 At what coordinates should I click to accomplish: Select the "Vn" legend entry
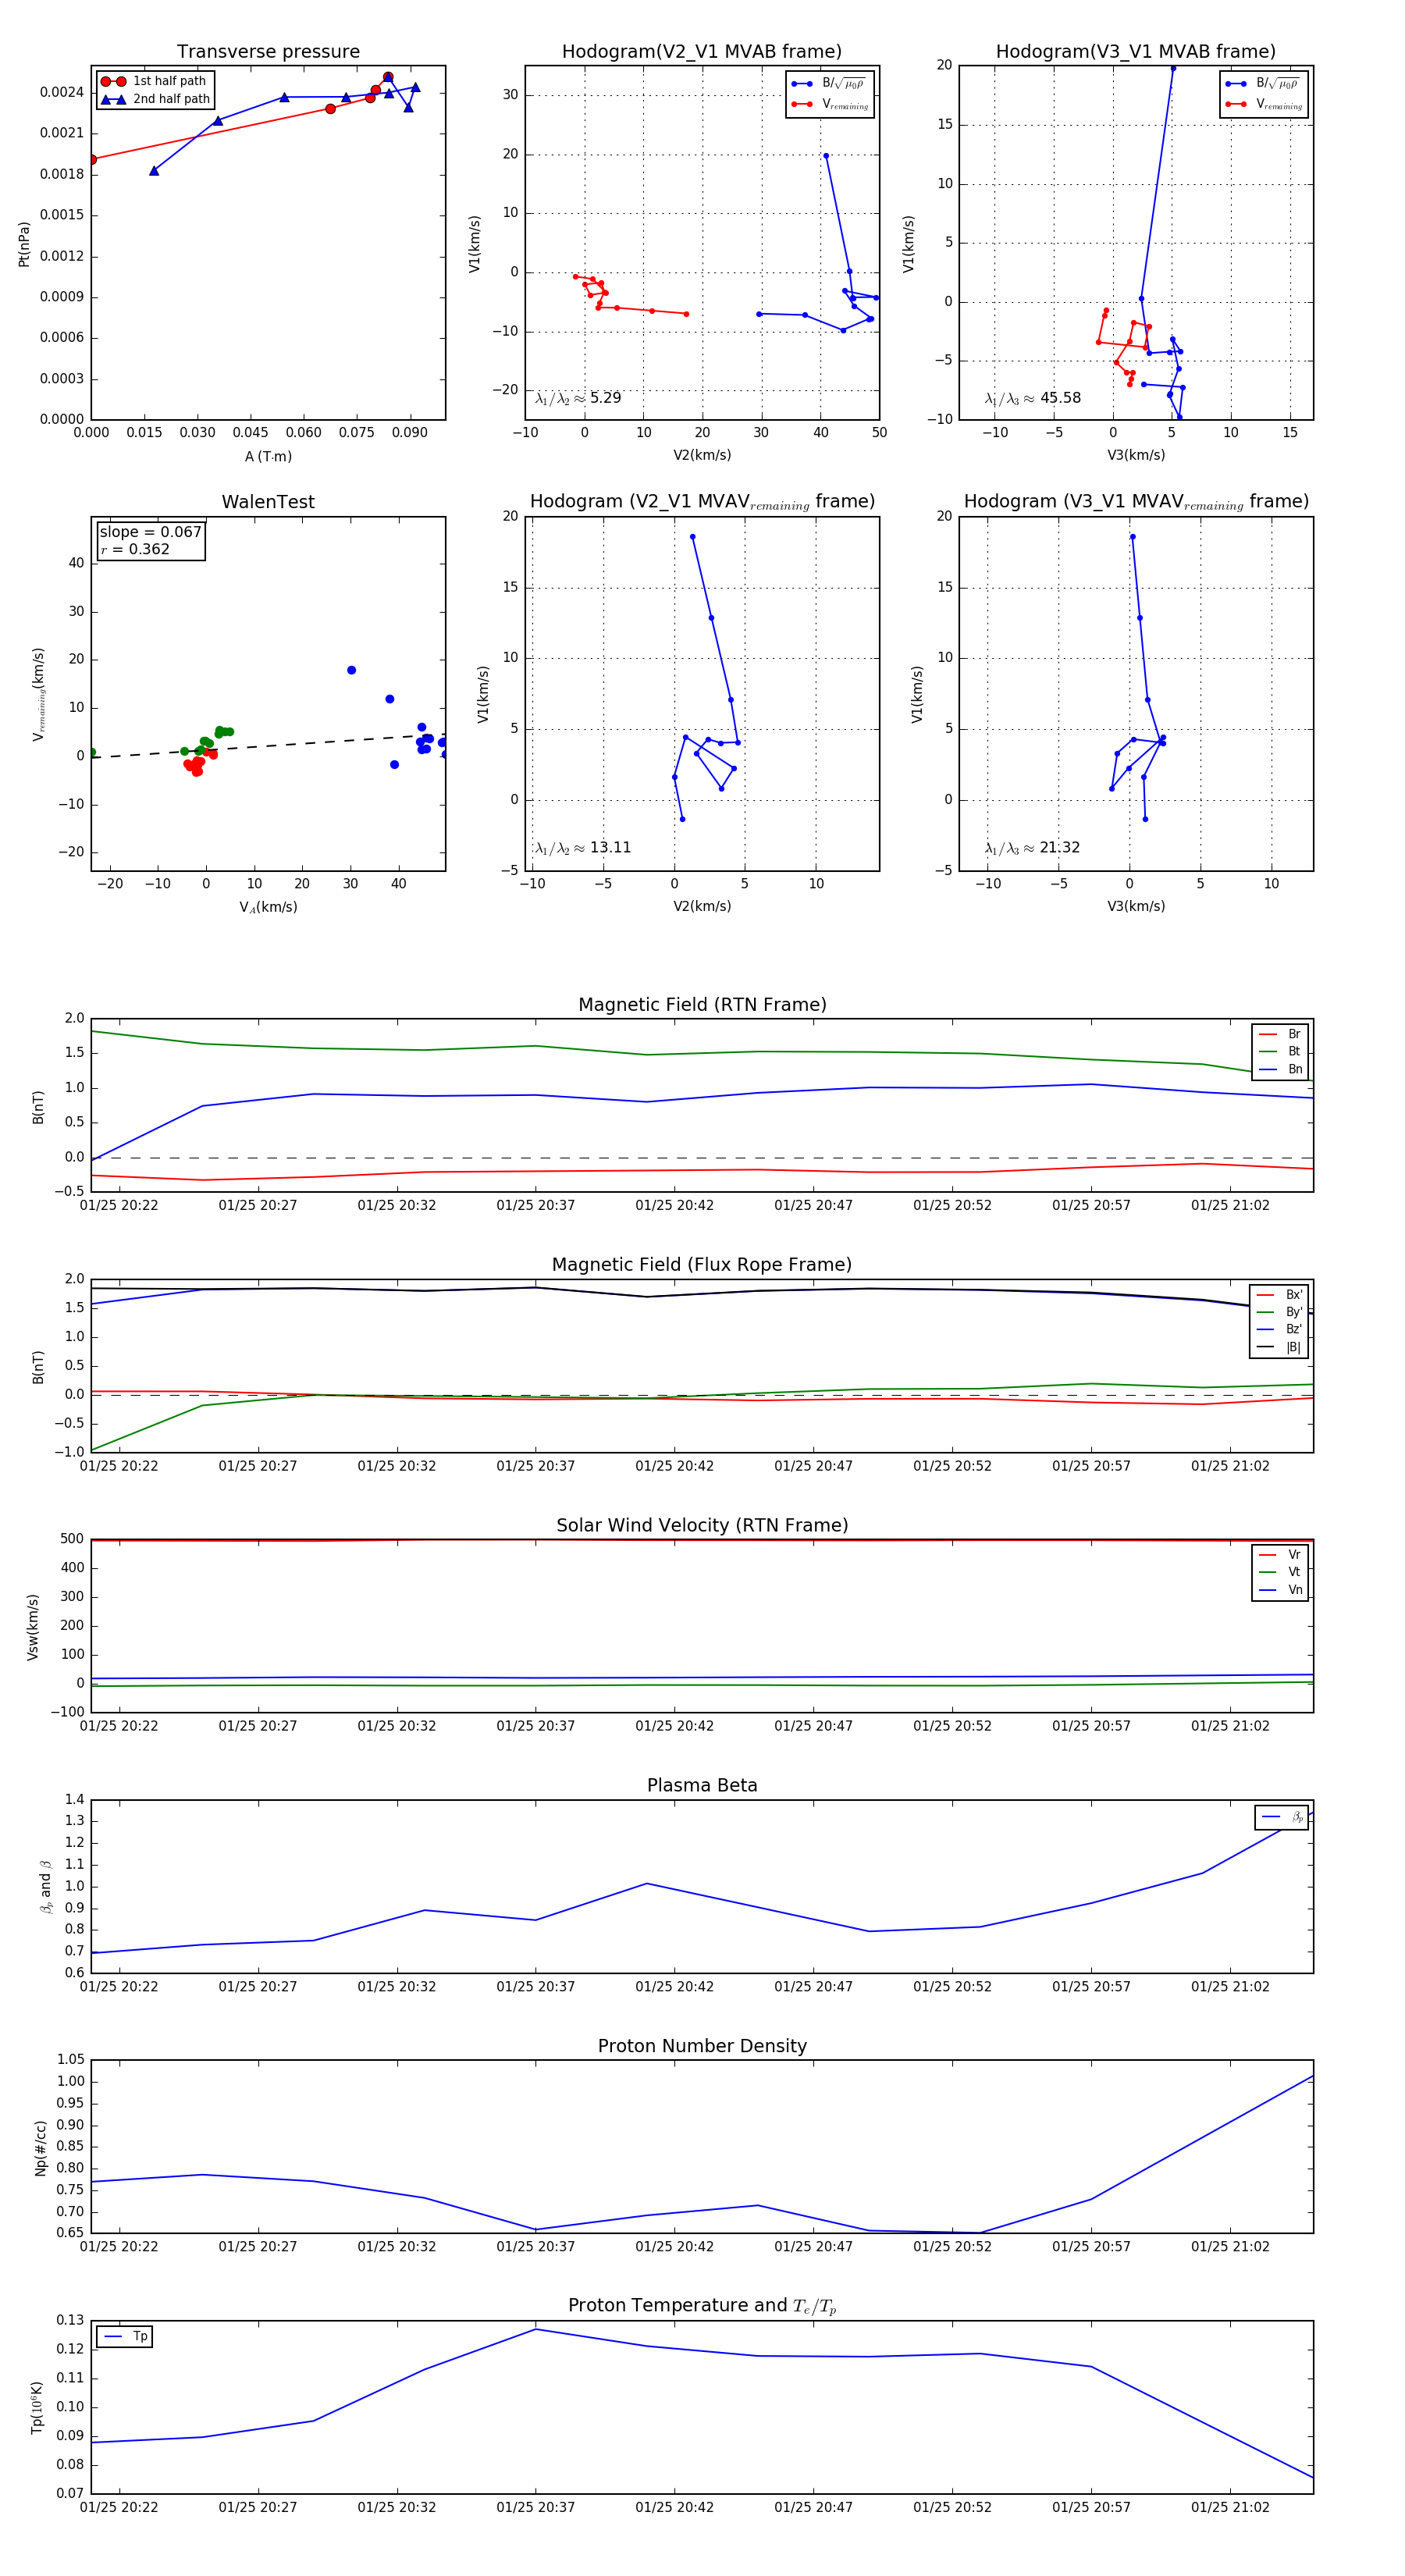tap(1280, 1590)
